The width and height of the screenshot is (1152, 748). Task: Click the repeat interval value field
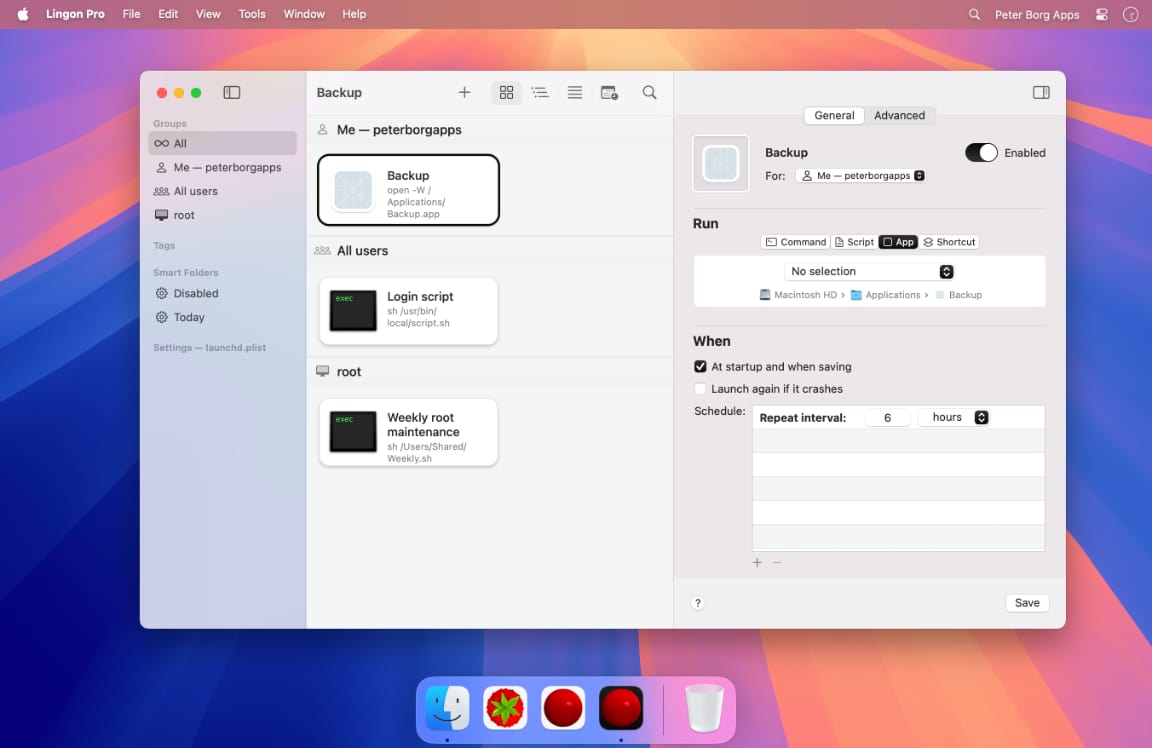(888, 417)
